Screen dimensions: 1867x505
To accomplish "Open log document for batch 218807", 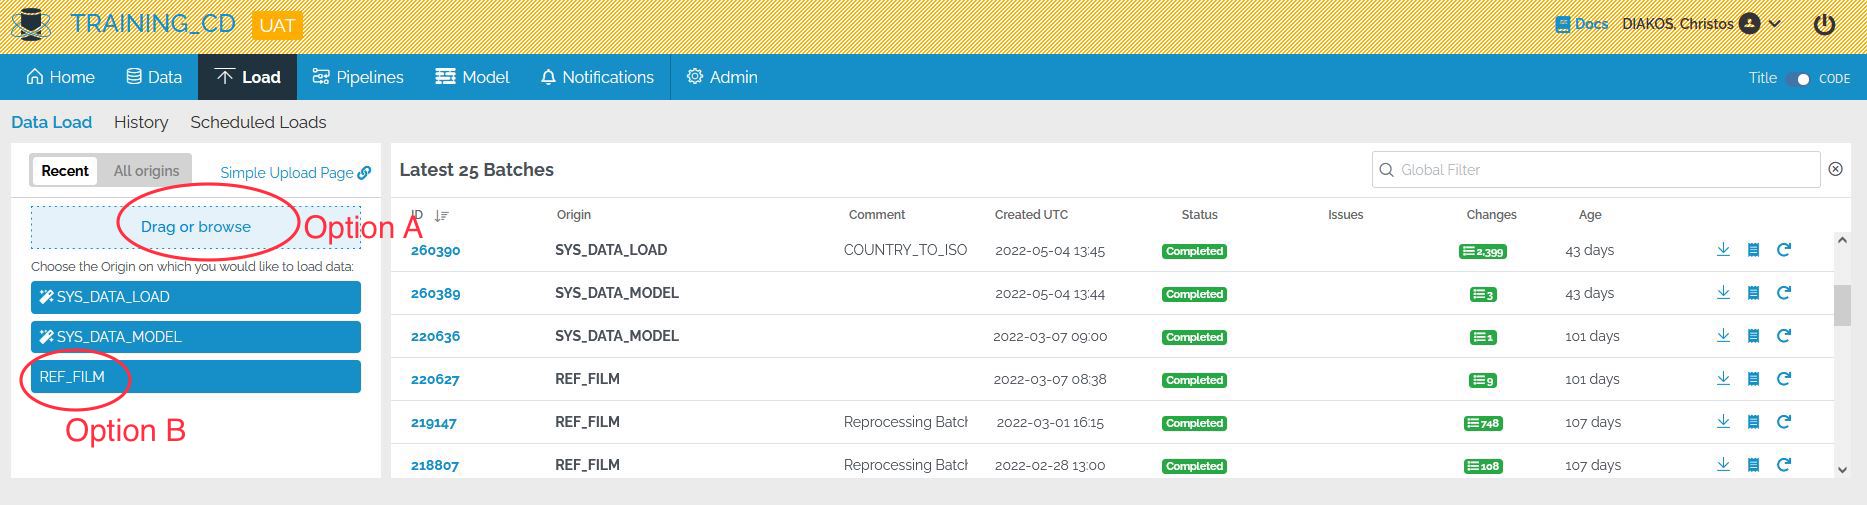I will tap(1753, 465).
